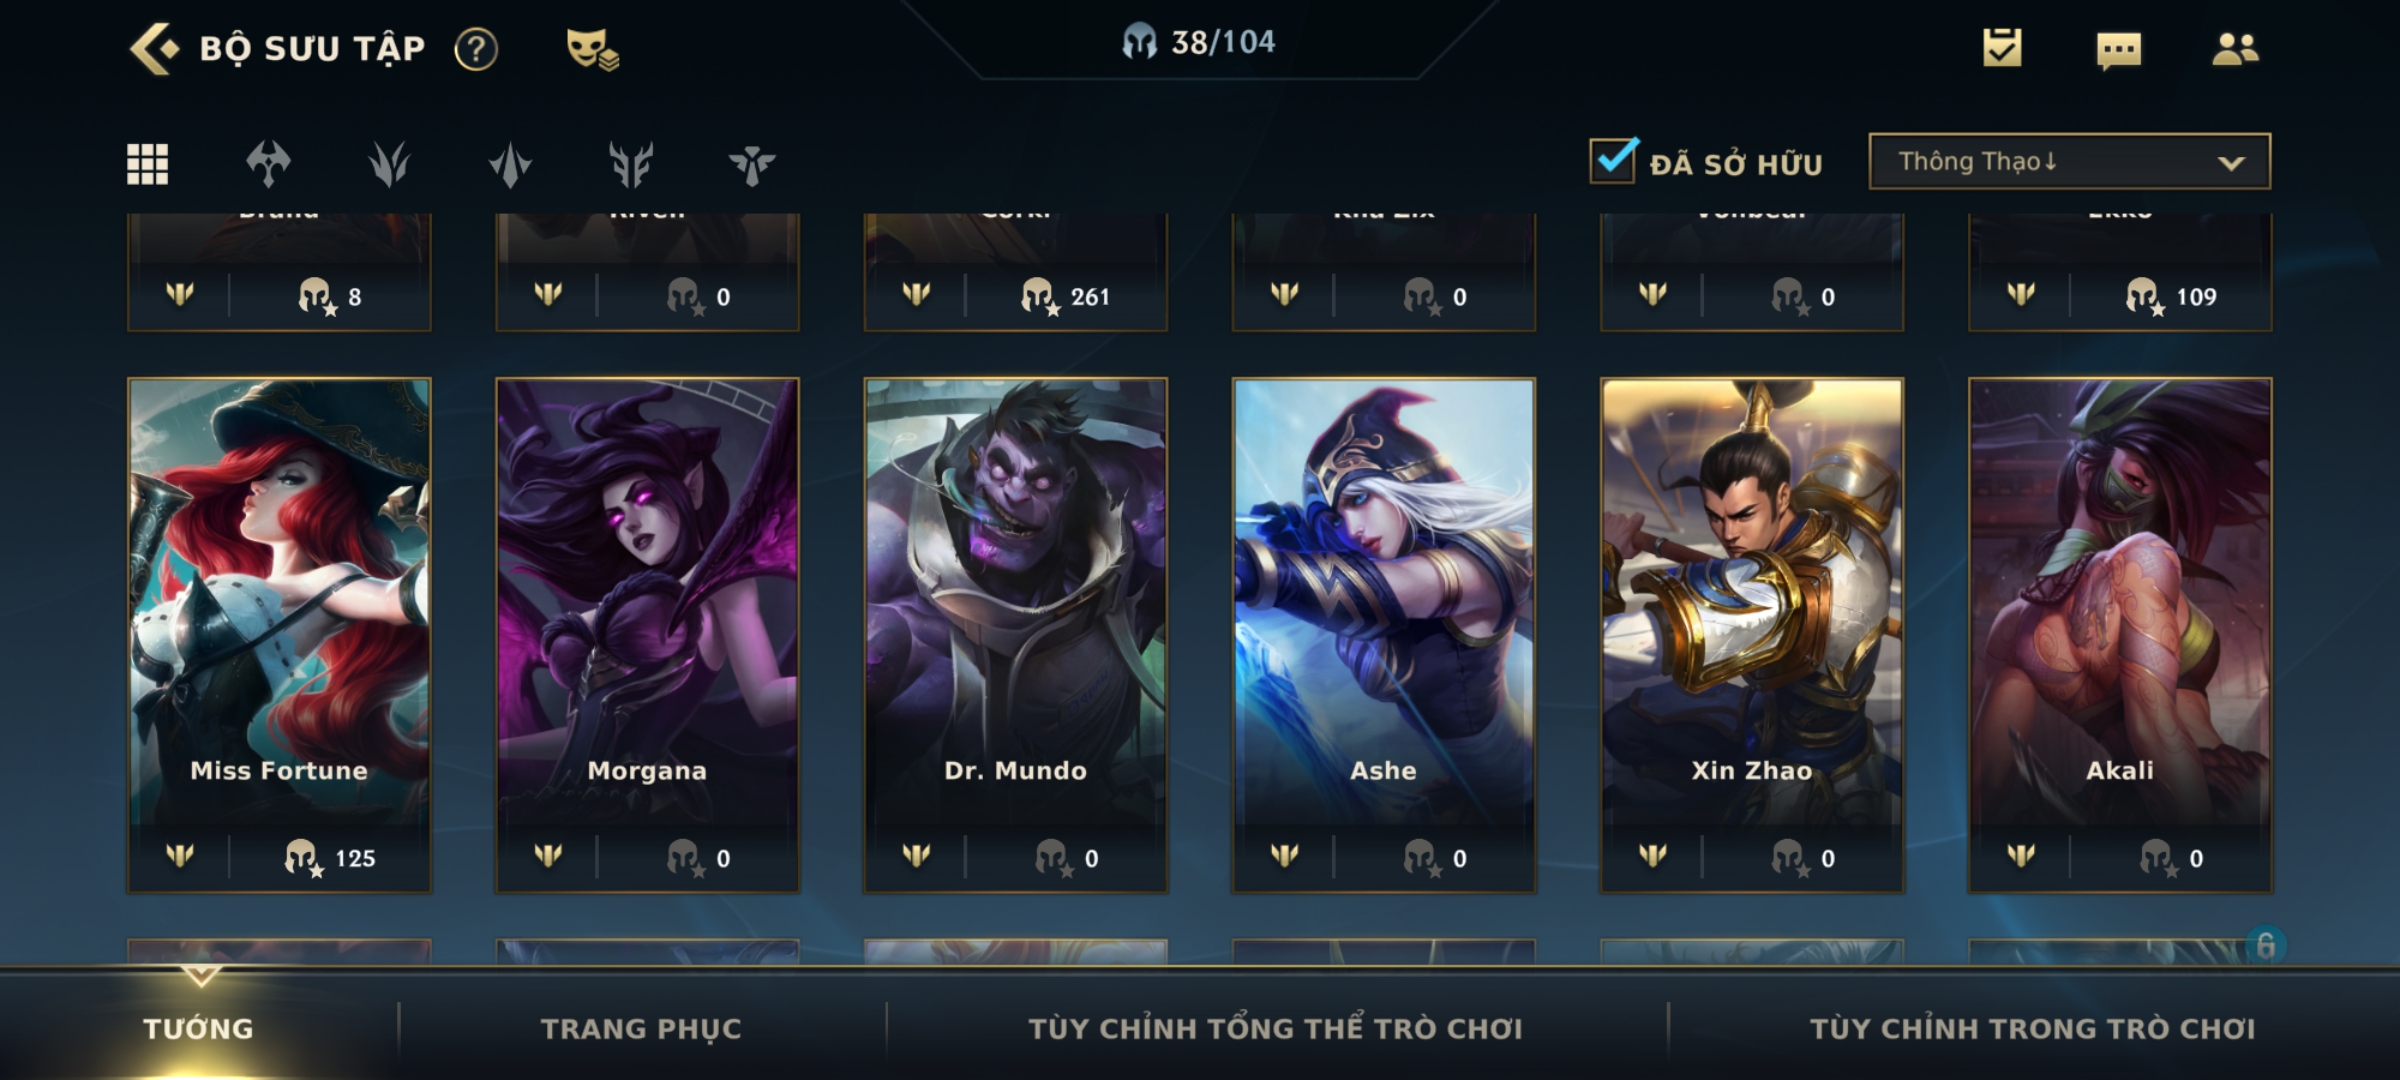Open Tùy Chỉnh Tổng Thể Trò Chơi tab
2400x1080 pixels.
pyautogui.click(x=1275, y=1028)
